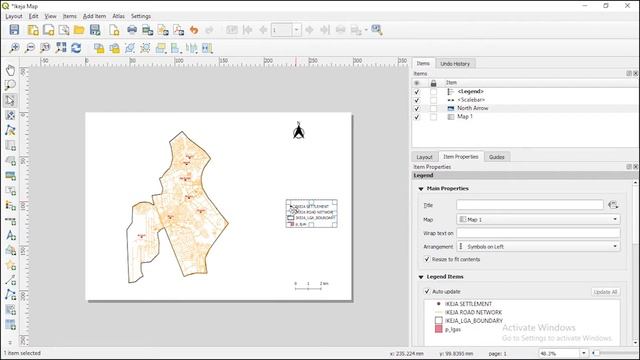The height and width of the screenshot is (360, 640).
Task: Open the Atlas Settings icon in toolbar
Action: 376,30
